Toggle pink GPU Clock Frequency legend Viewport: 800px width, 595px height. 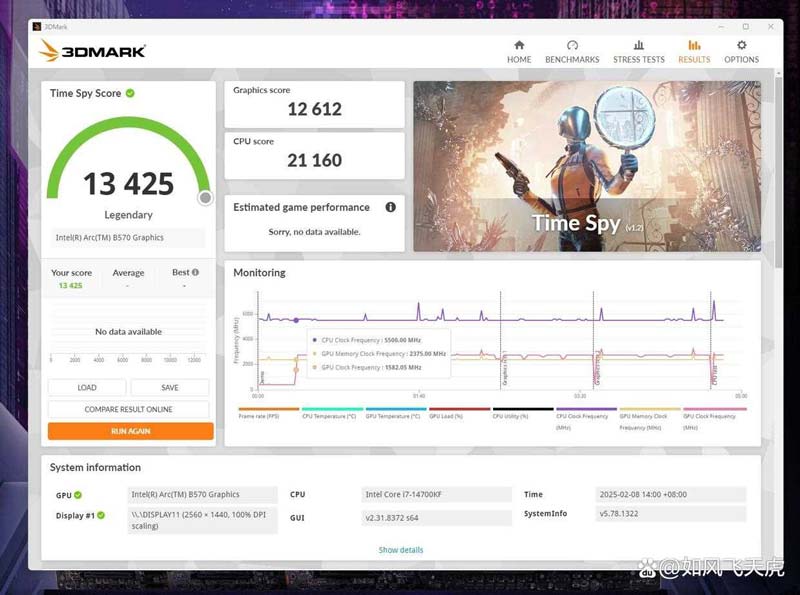714,418
